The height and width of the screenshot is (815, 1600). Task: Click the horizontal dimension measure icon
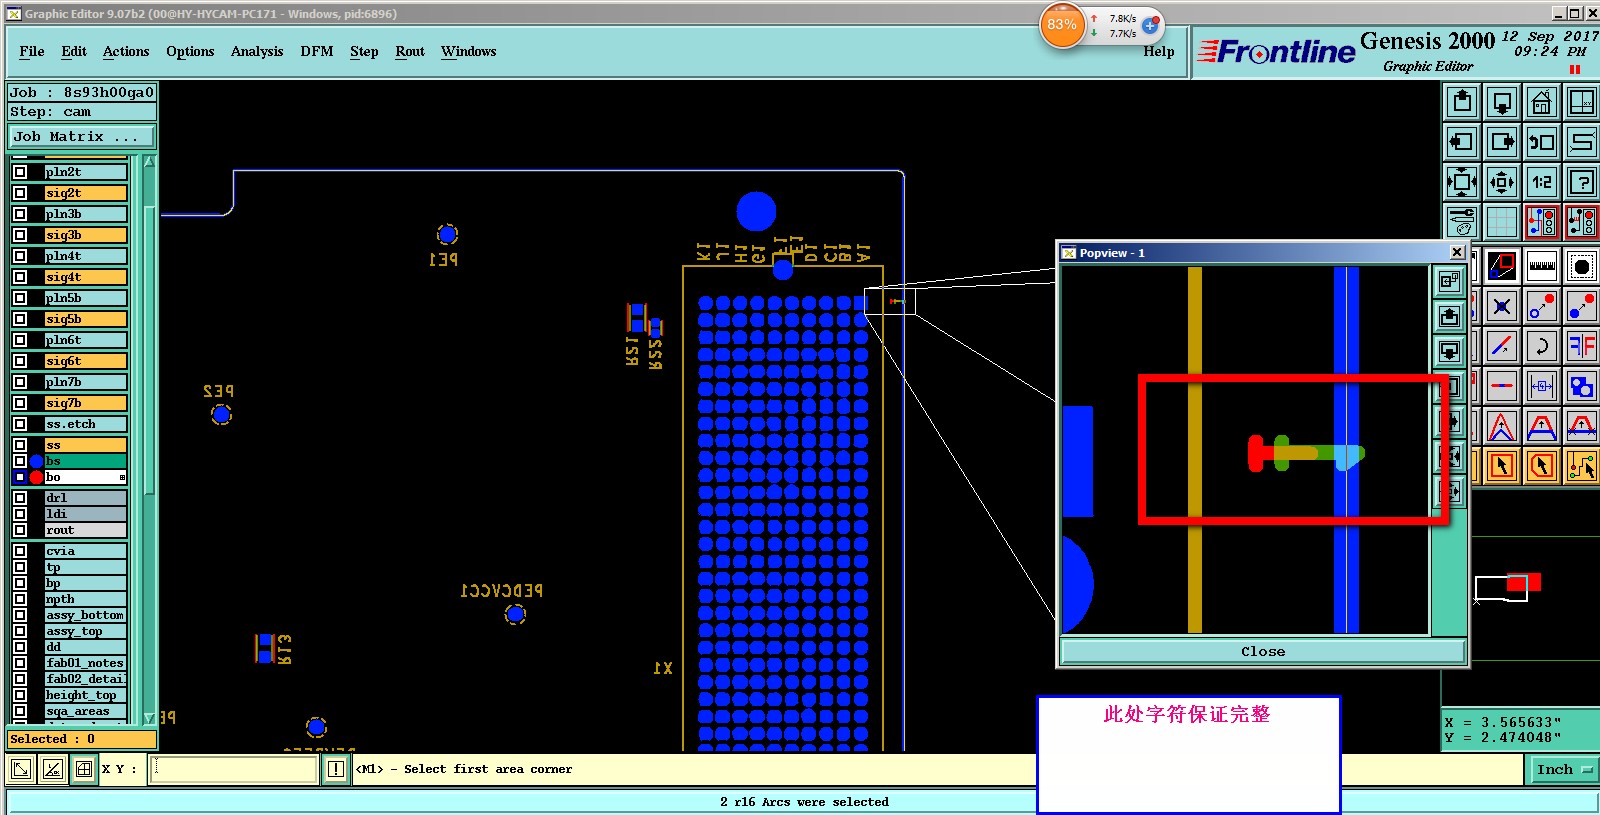[x=1542, y=386]
